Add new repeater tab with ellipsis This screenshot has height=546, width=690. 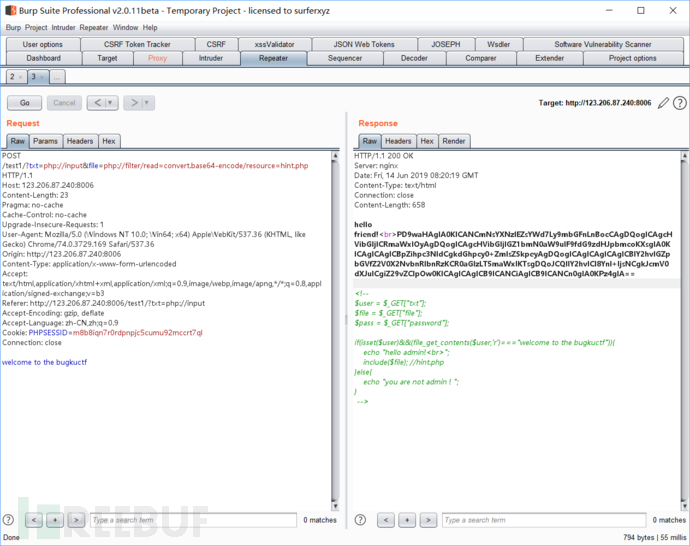57,77
